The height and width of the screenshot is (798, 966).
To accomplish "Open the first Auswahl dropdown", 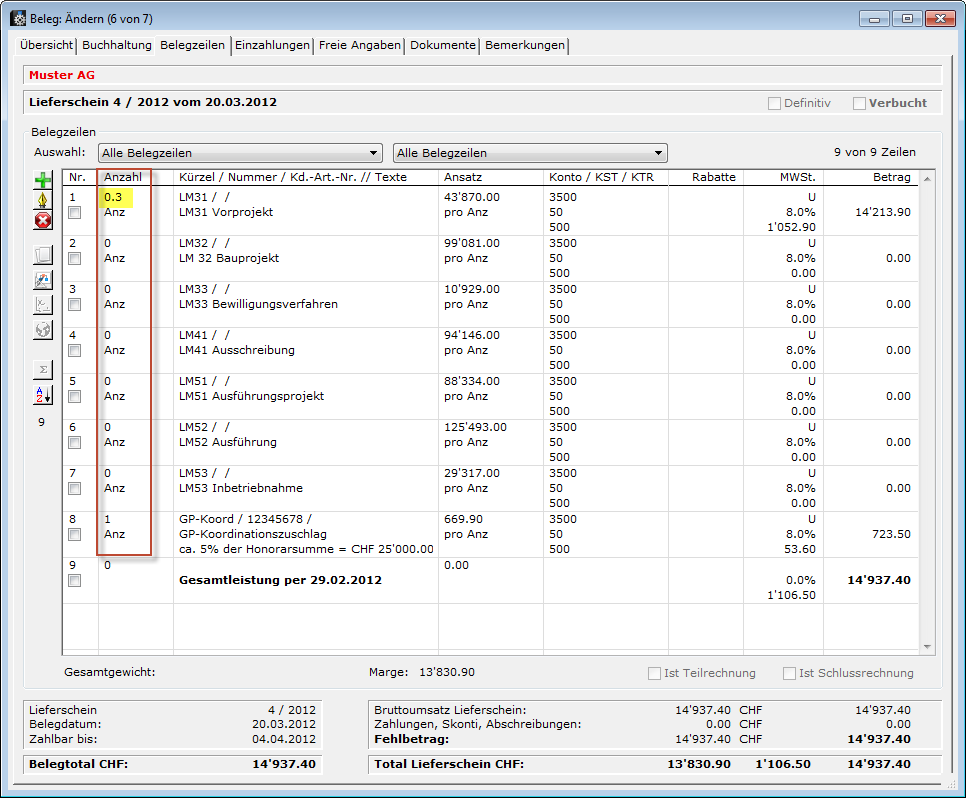I will pos(240,153).
